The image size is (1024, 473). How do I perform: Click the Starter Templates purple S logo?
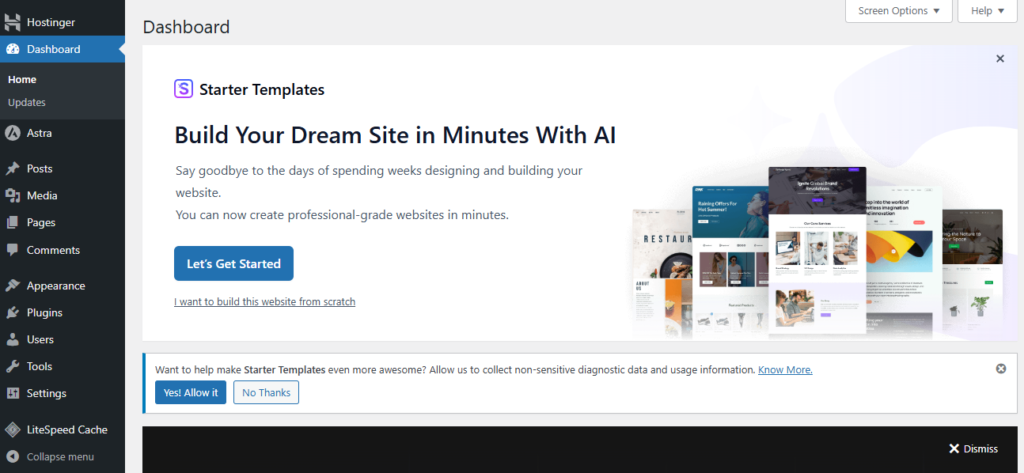pos(184,89)
